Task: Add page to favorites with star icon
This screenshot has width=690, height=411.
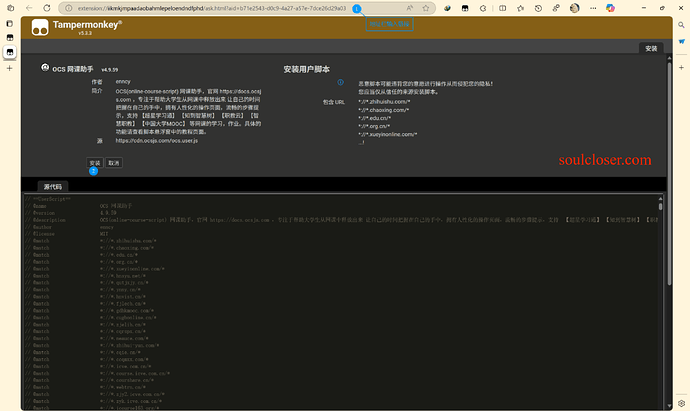Action: coord(426,8)
